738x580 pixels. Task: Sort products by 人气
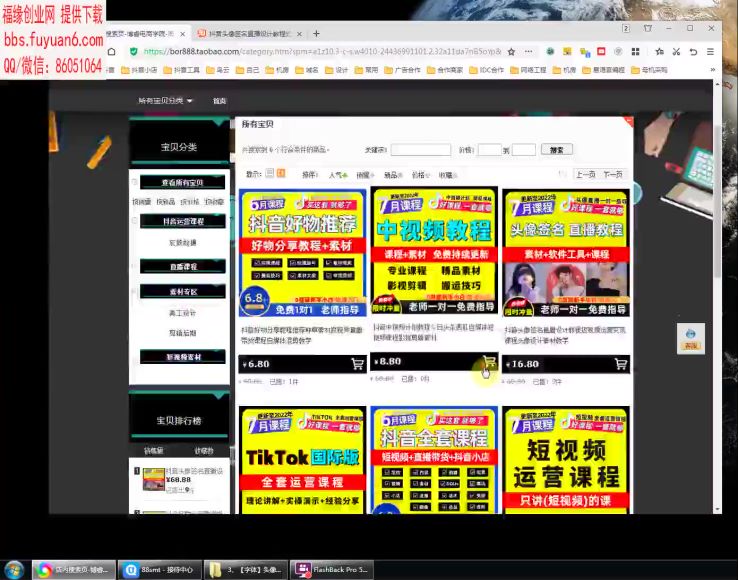338,175
